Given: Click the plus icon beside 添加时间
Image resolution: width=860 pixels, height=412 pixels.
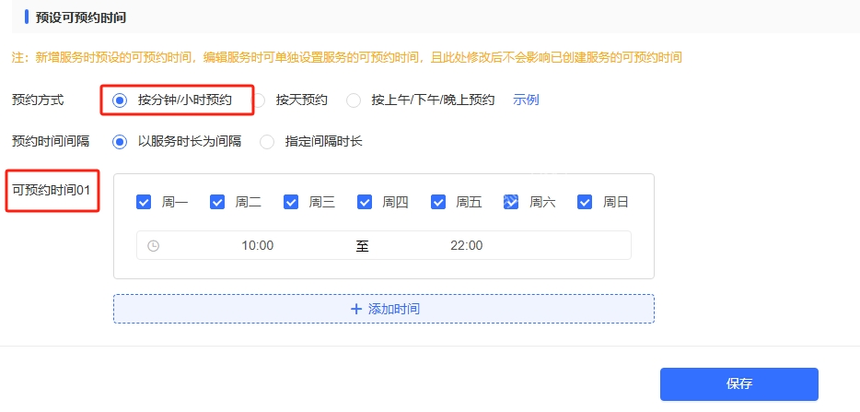Looking at the screenshot, I should pyautogui.click(x=356, y=309).
